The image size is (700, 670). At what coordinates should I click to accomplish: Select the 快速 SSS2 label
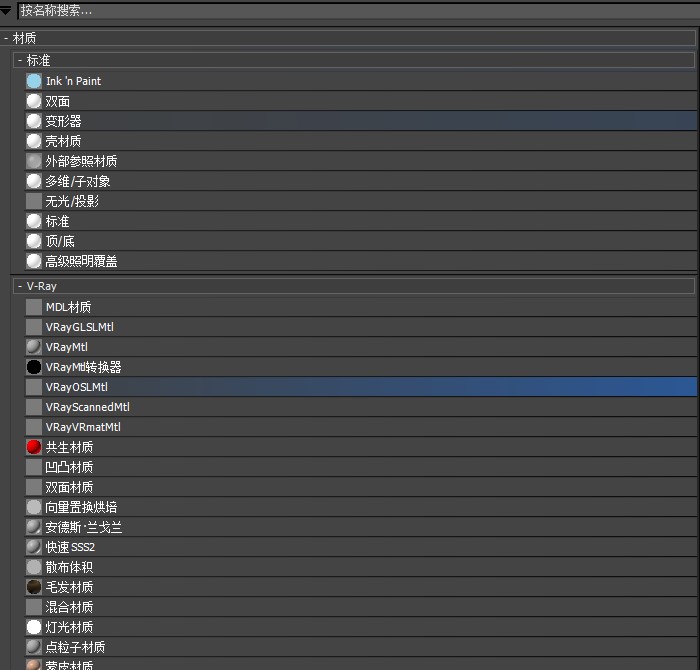point(70,547)
